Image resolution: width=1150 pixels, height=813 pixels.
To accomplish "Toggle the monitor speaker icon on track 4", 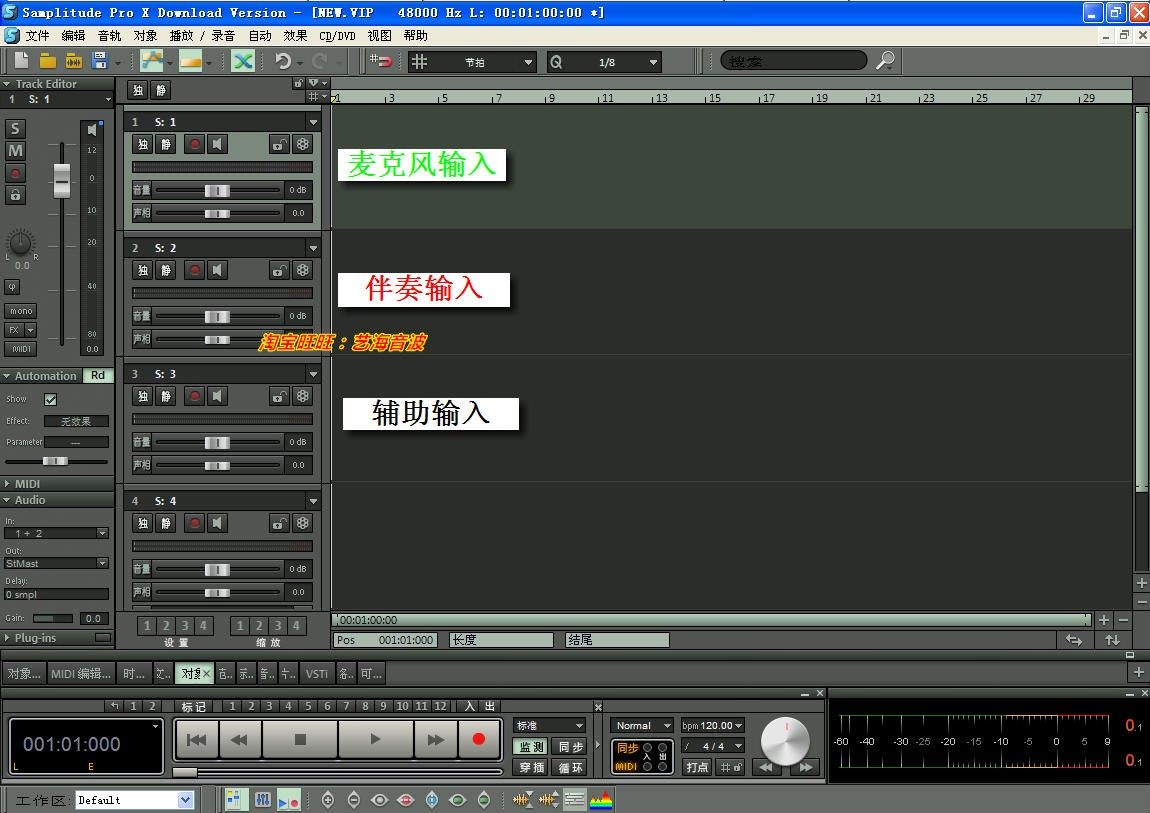I will click(217, 523).
